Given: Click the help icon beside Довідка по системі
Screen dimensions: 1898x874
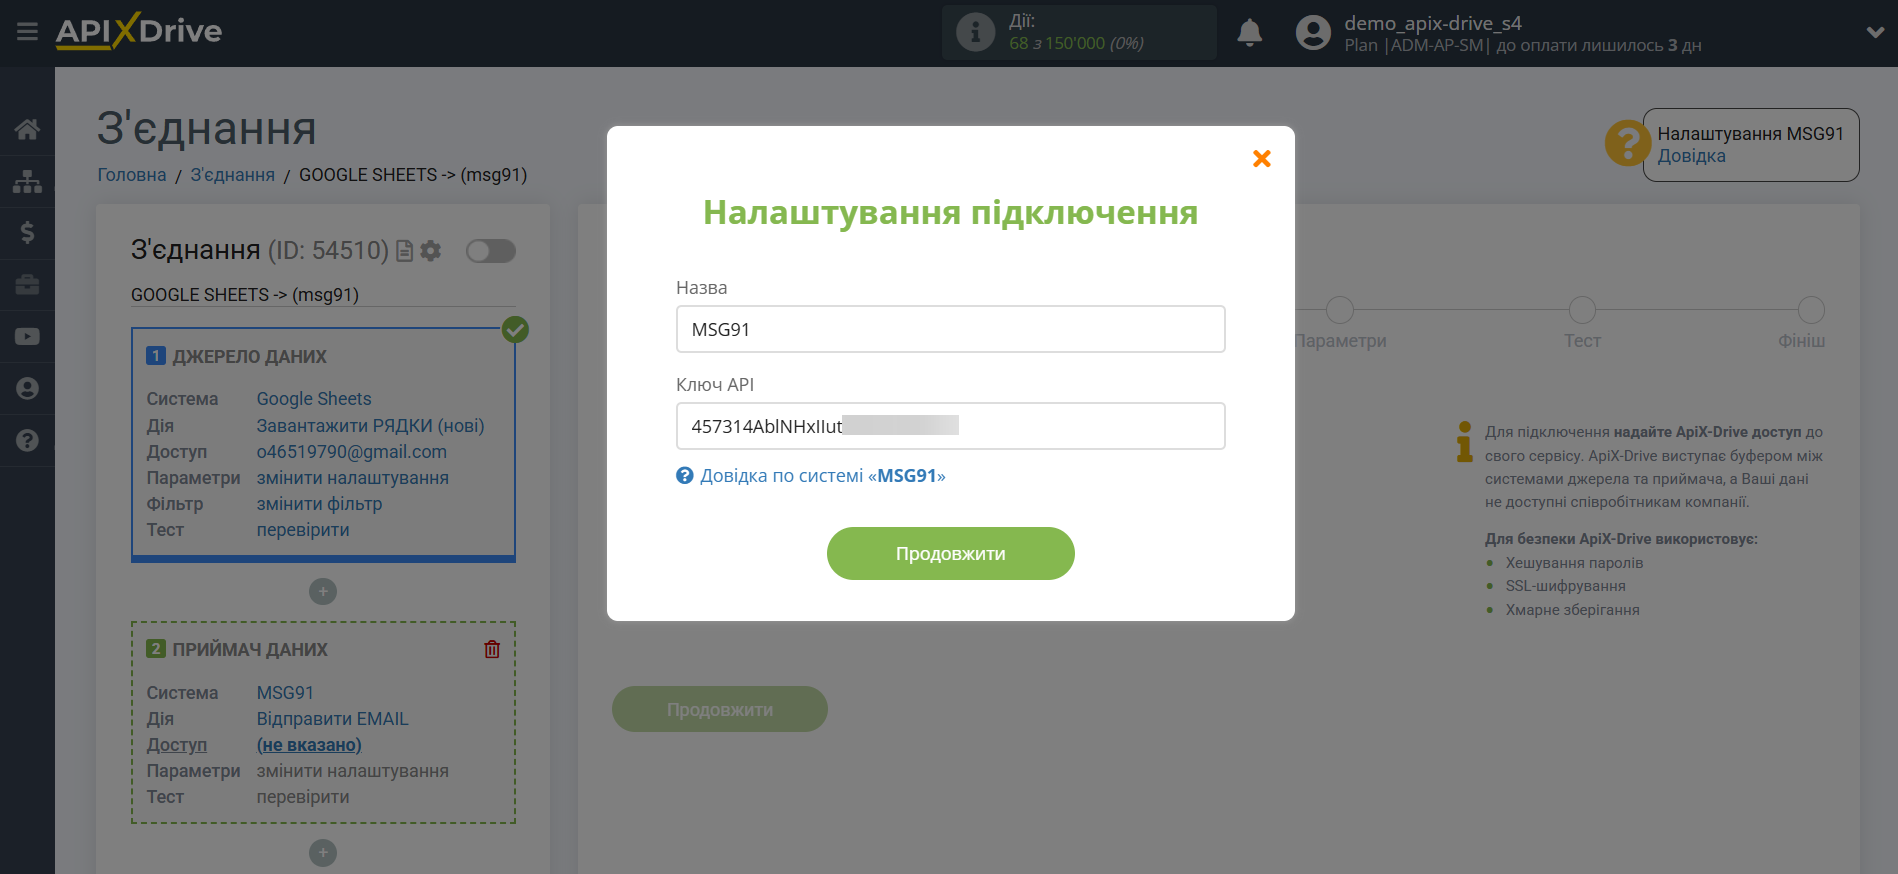Looking at the screenshot, I should (685, 476).
